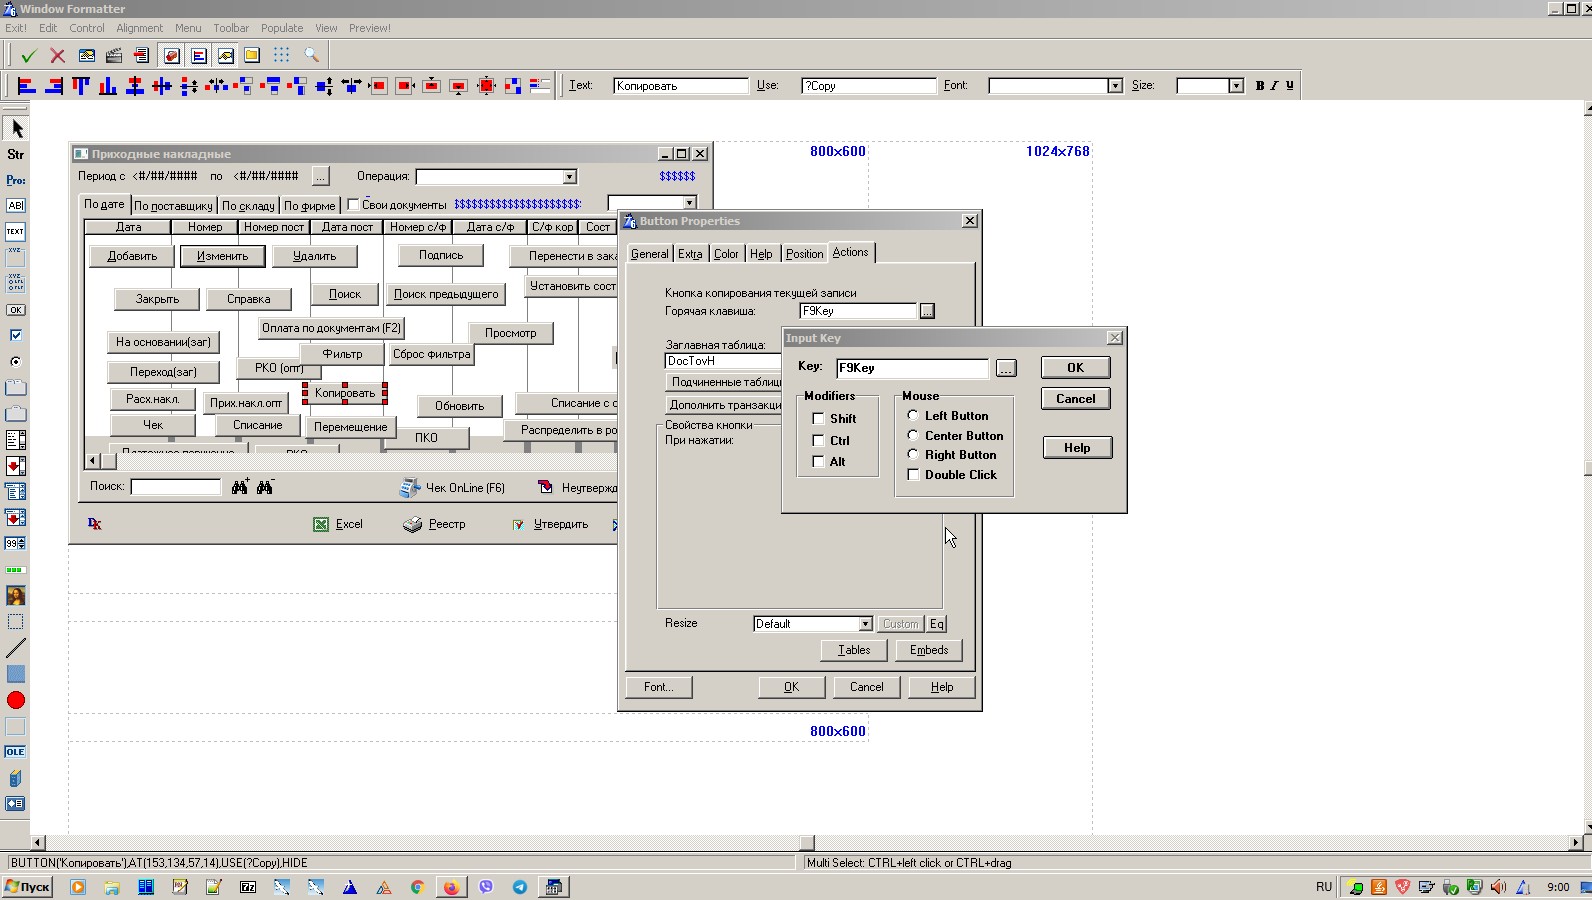The height and width of the screenshot is (900, 1592).
Task: Click the Embeds button
Action: point(928,650)
